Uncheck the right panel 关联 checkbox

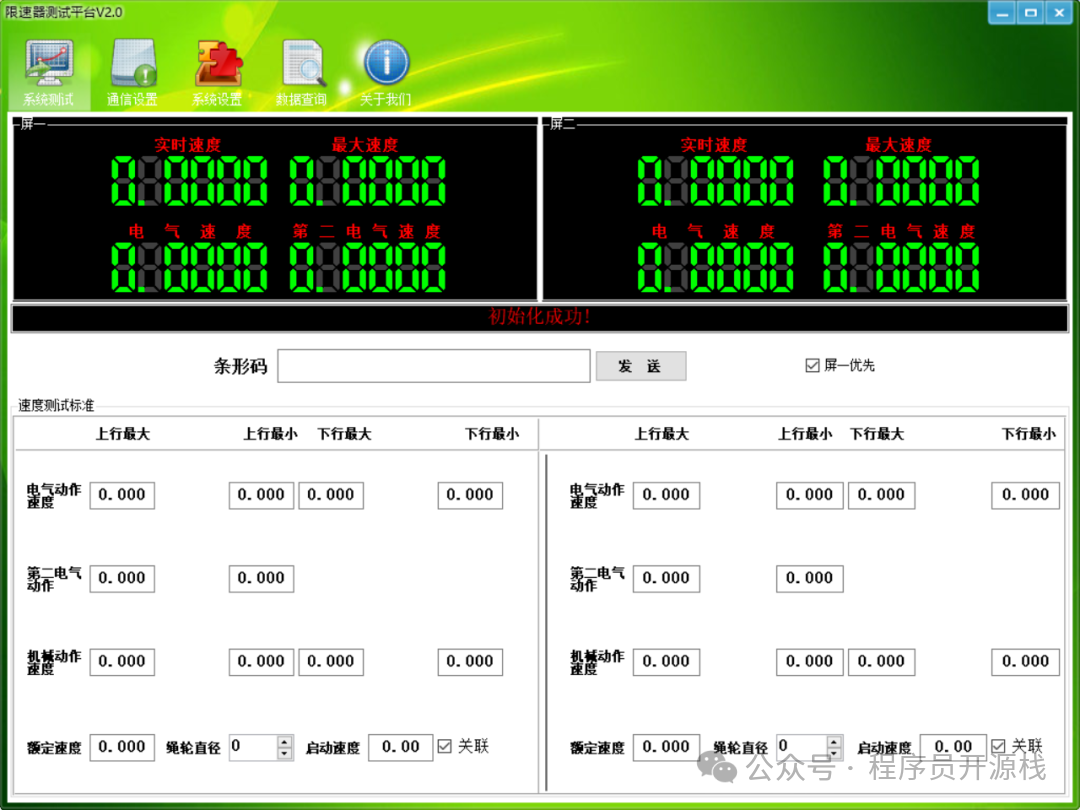pos(998,746)
